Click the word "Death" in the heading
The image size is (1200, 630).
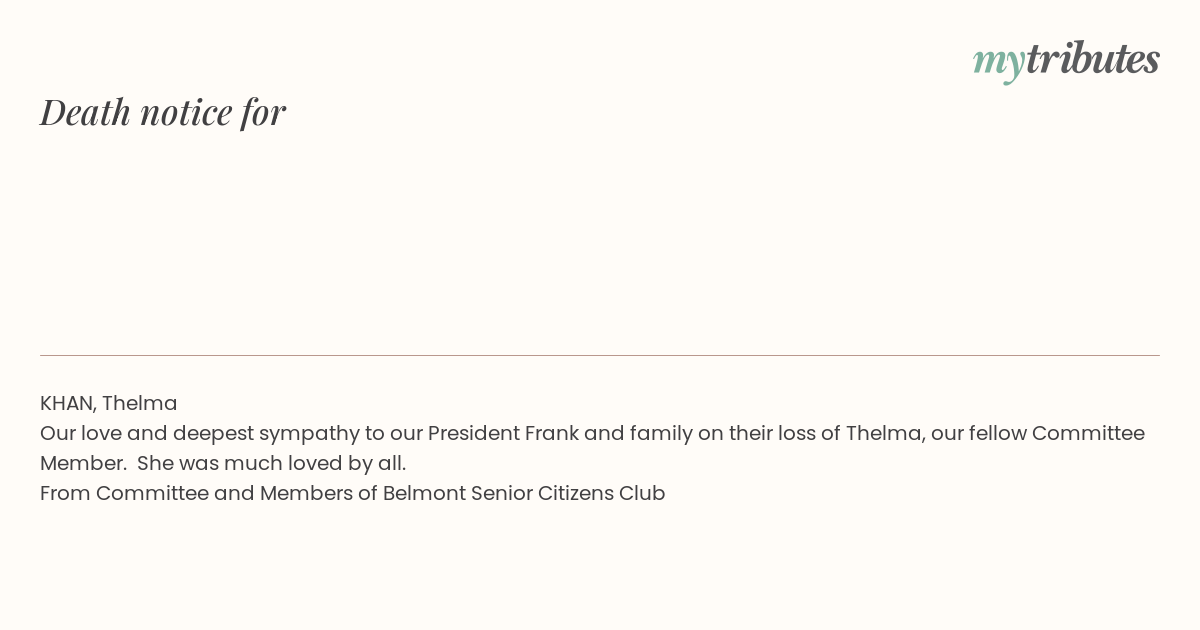[x=85, y=112]
